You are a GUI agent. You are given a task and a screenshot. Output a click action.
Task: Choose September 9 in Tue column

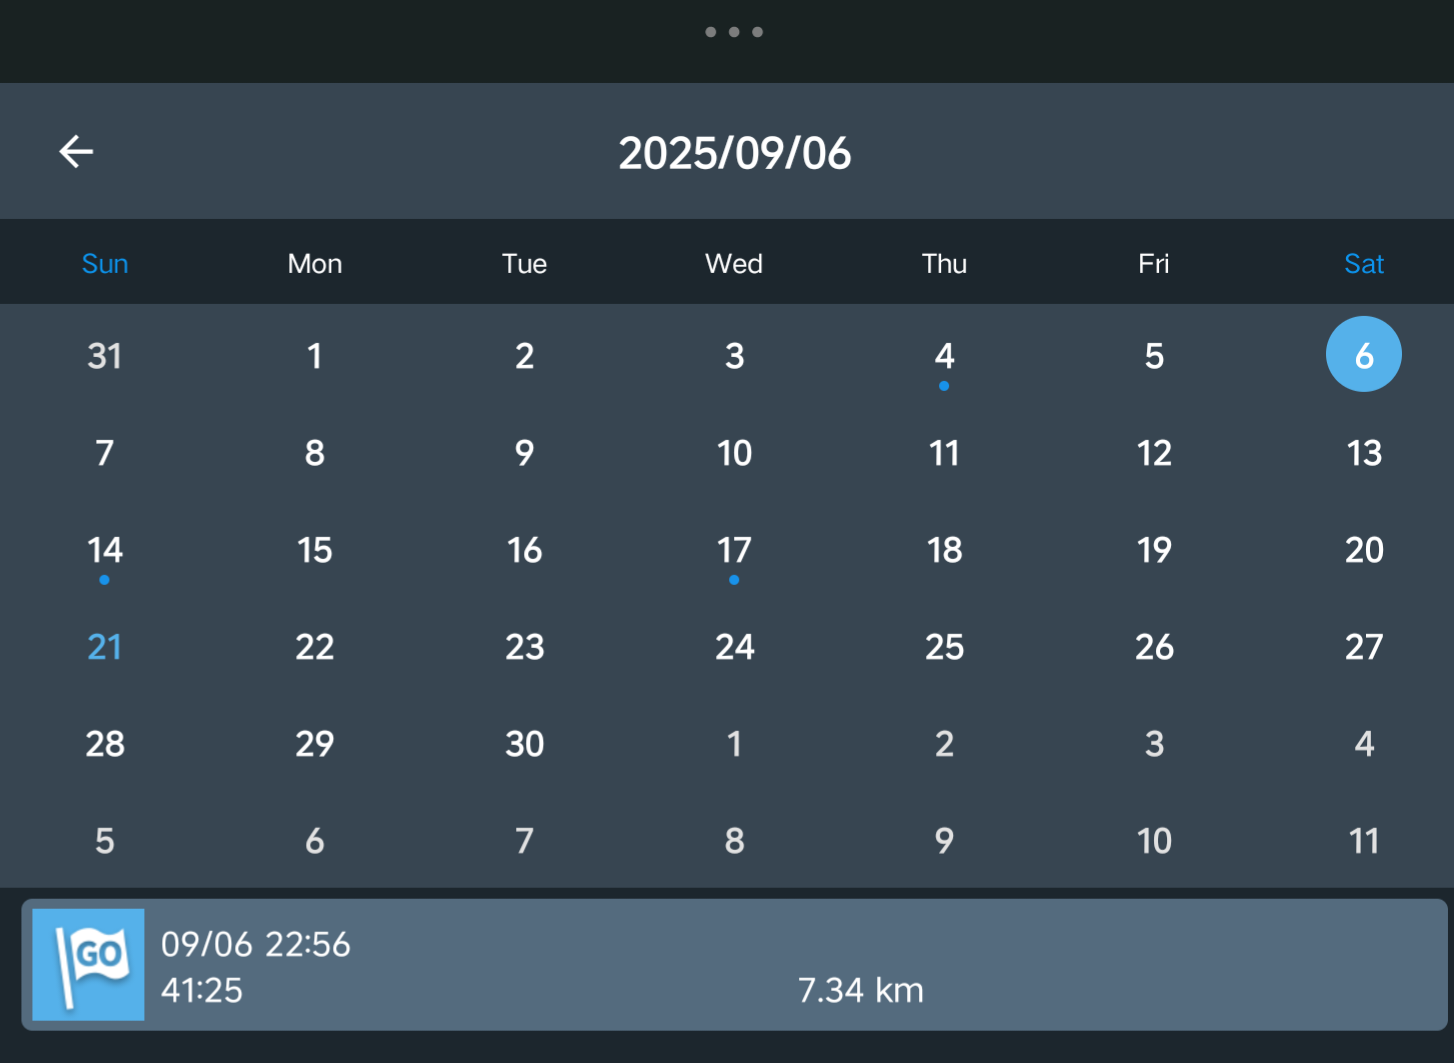pyautogui.click(x=524, y=453)
